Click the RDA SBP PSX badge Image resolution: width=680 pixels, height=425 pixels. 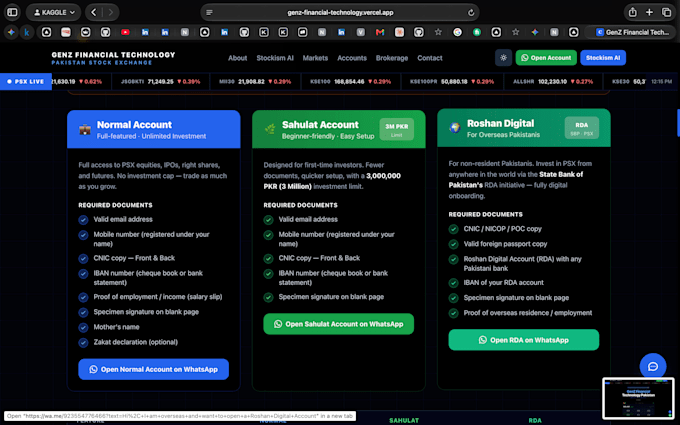[x=582, y=128]
